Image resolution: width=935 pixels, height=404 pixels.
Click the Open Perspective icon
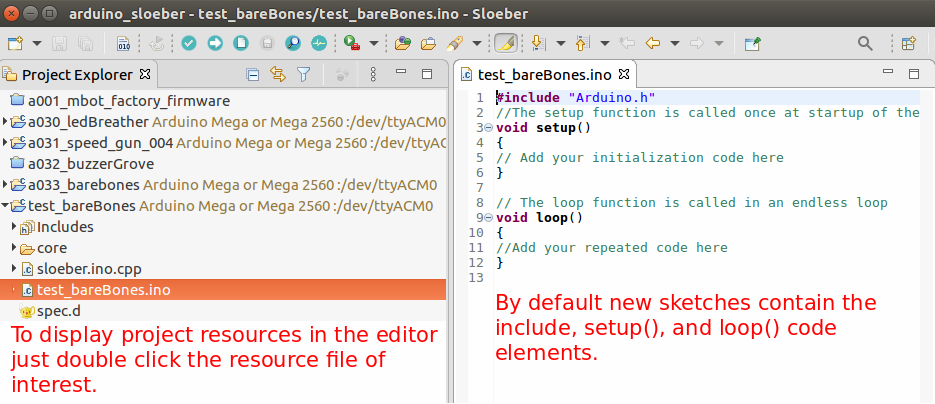(x=909, y=44)
